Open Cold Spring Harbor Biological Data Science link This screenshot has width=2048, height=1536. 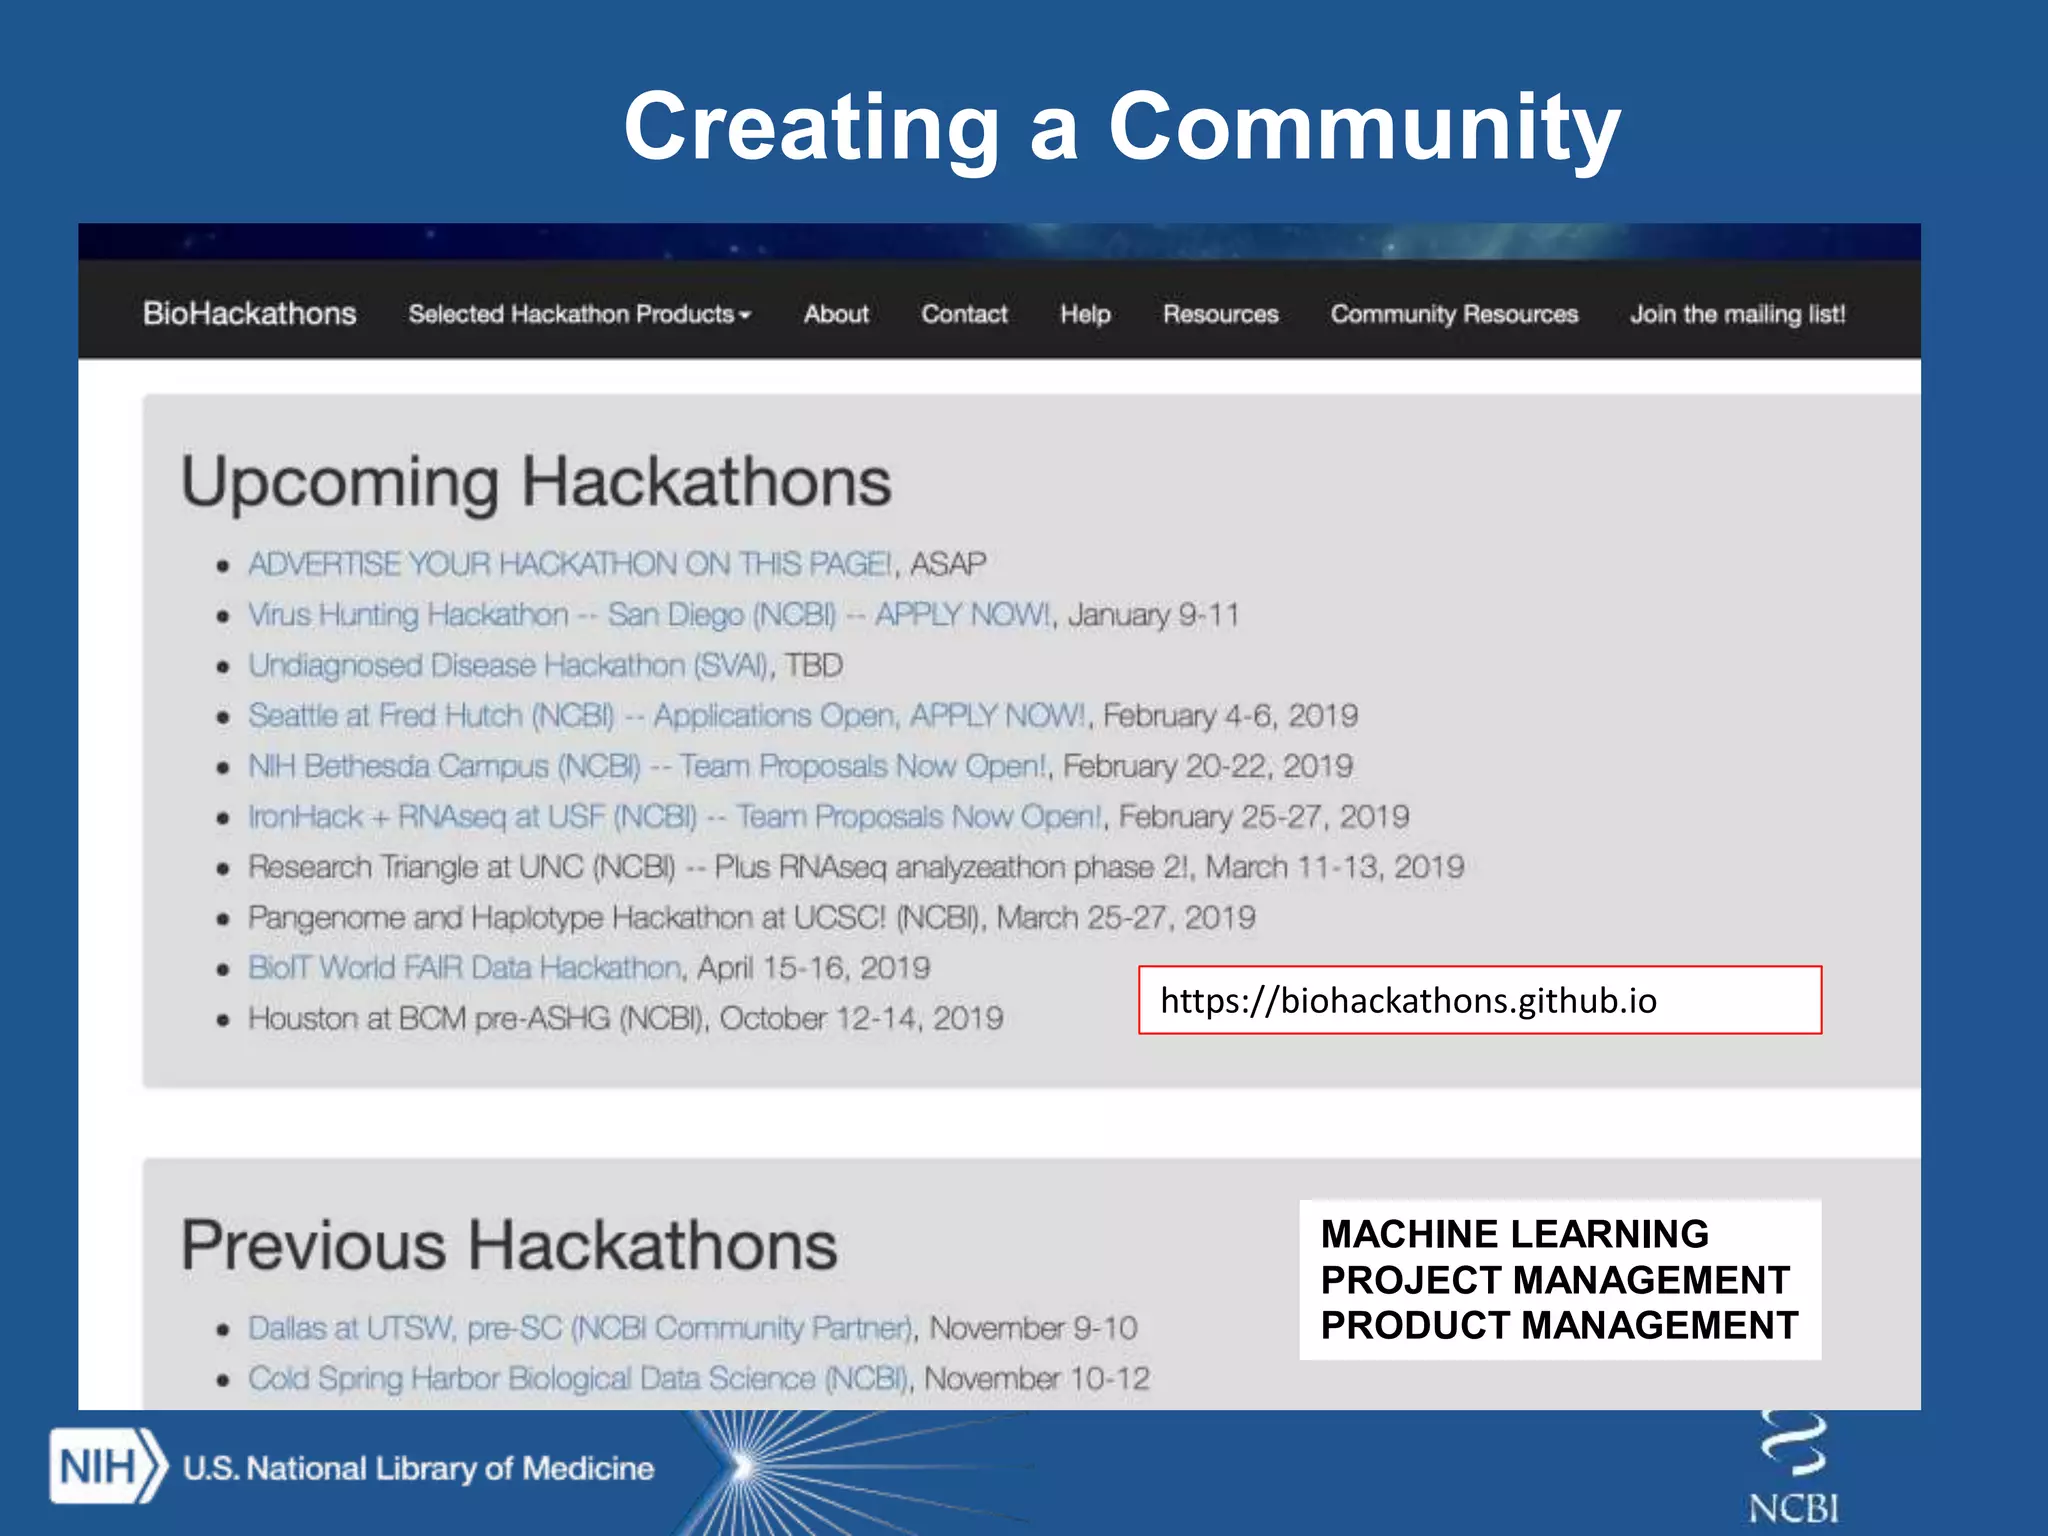point(577,1378)
